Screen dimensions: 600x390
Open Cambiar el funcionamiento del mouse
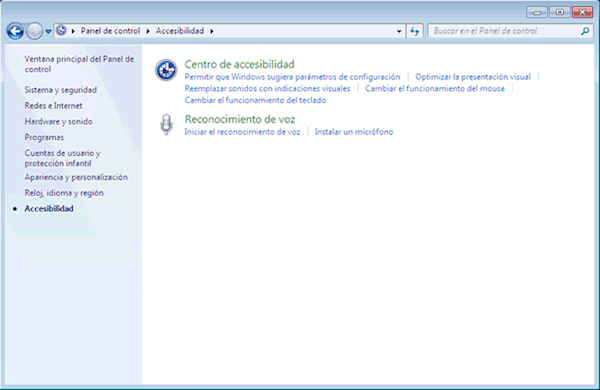click(x=435, y=89)
